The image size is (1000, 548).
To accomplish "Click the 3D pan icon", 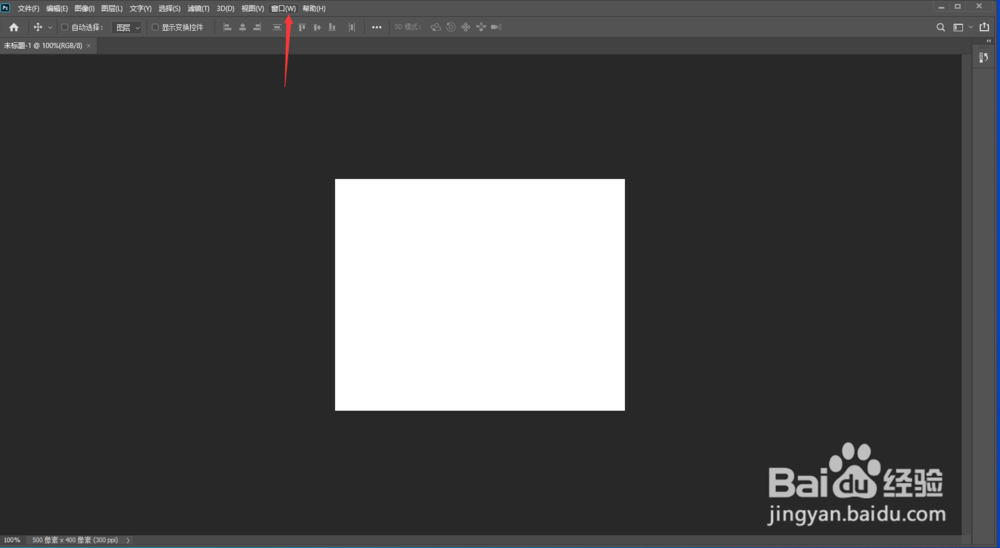I will point(466,27).
